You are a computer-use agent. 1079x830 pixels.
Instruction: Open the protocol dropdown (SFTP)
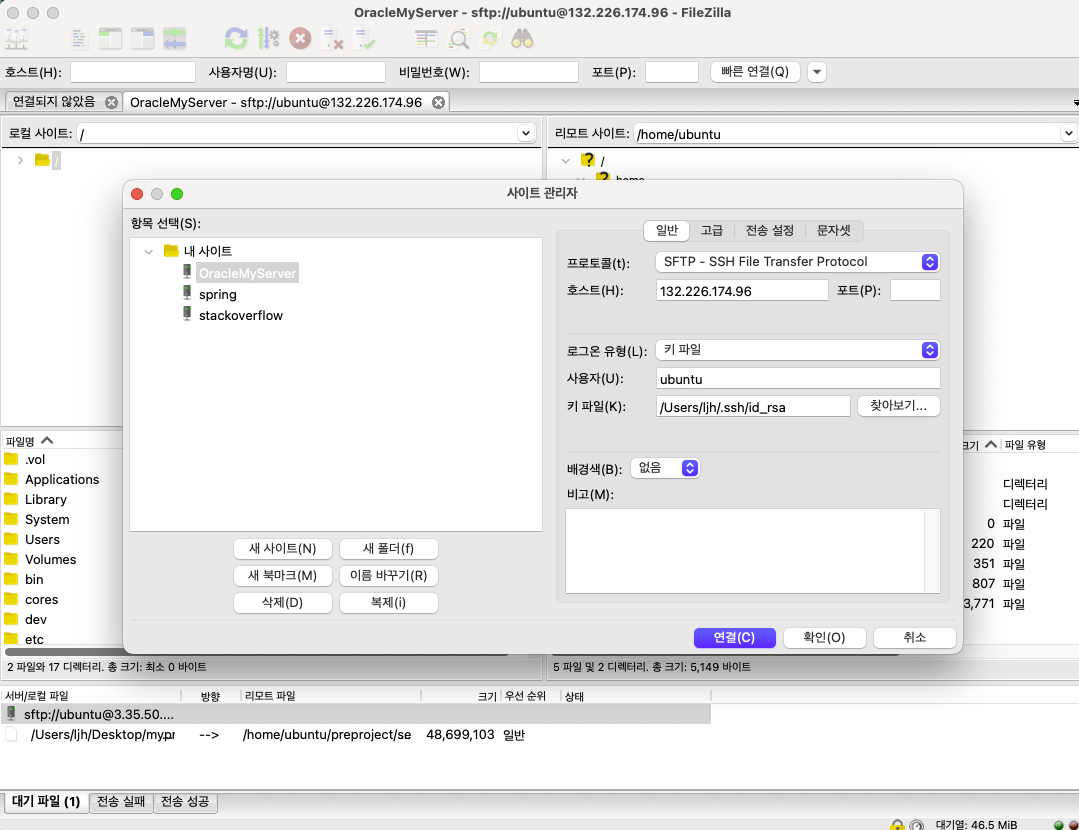(798, 262)
